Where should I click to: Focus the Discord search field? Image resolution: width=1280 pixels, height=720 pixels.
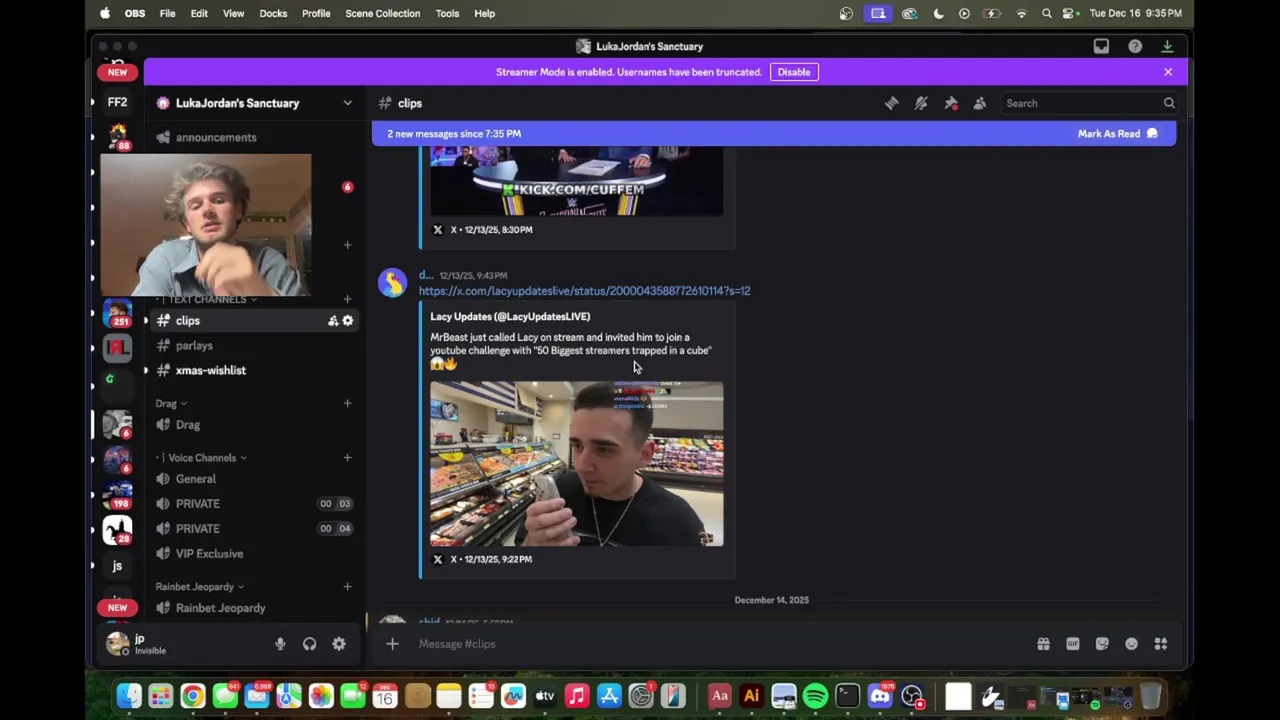coord(1090,103)
